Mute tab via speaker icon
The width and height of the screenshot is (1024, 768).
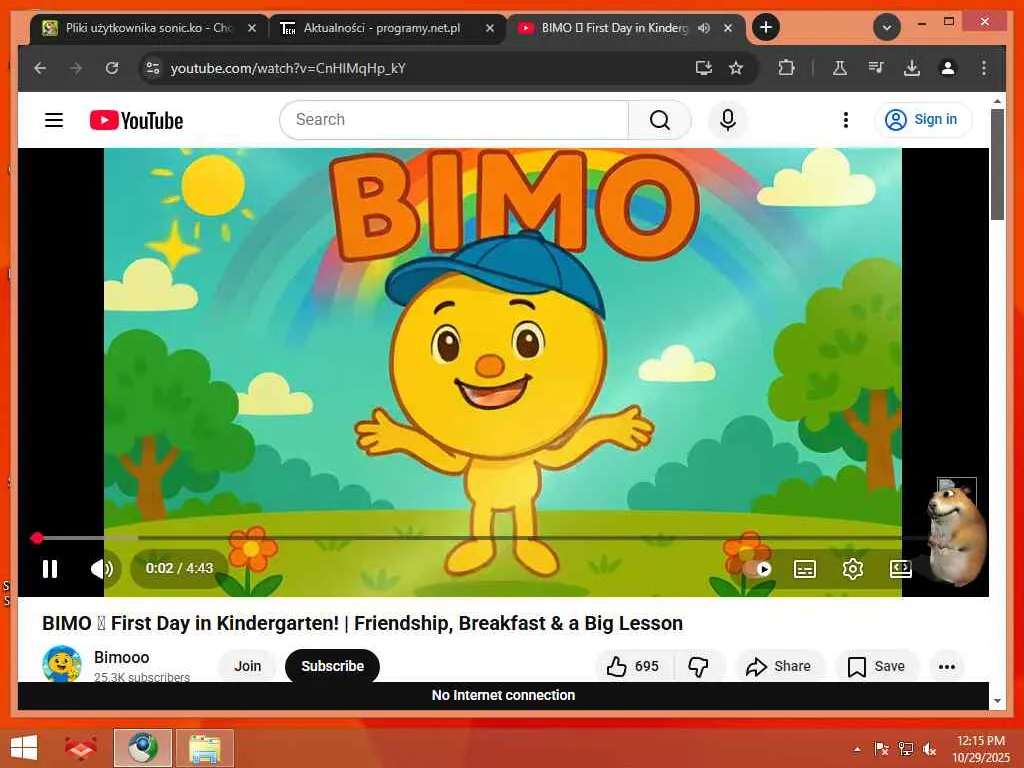(703, 28)
